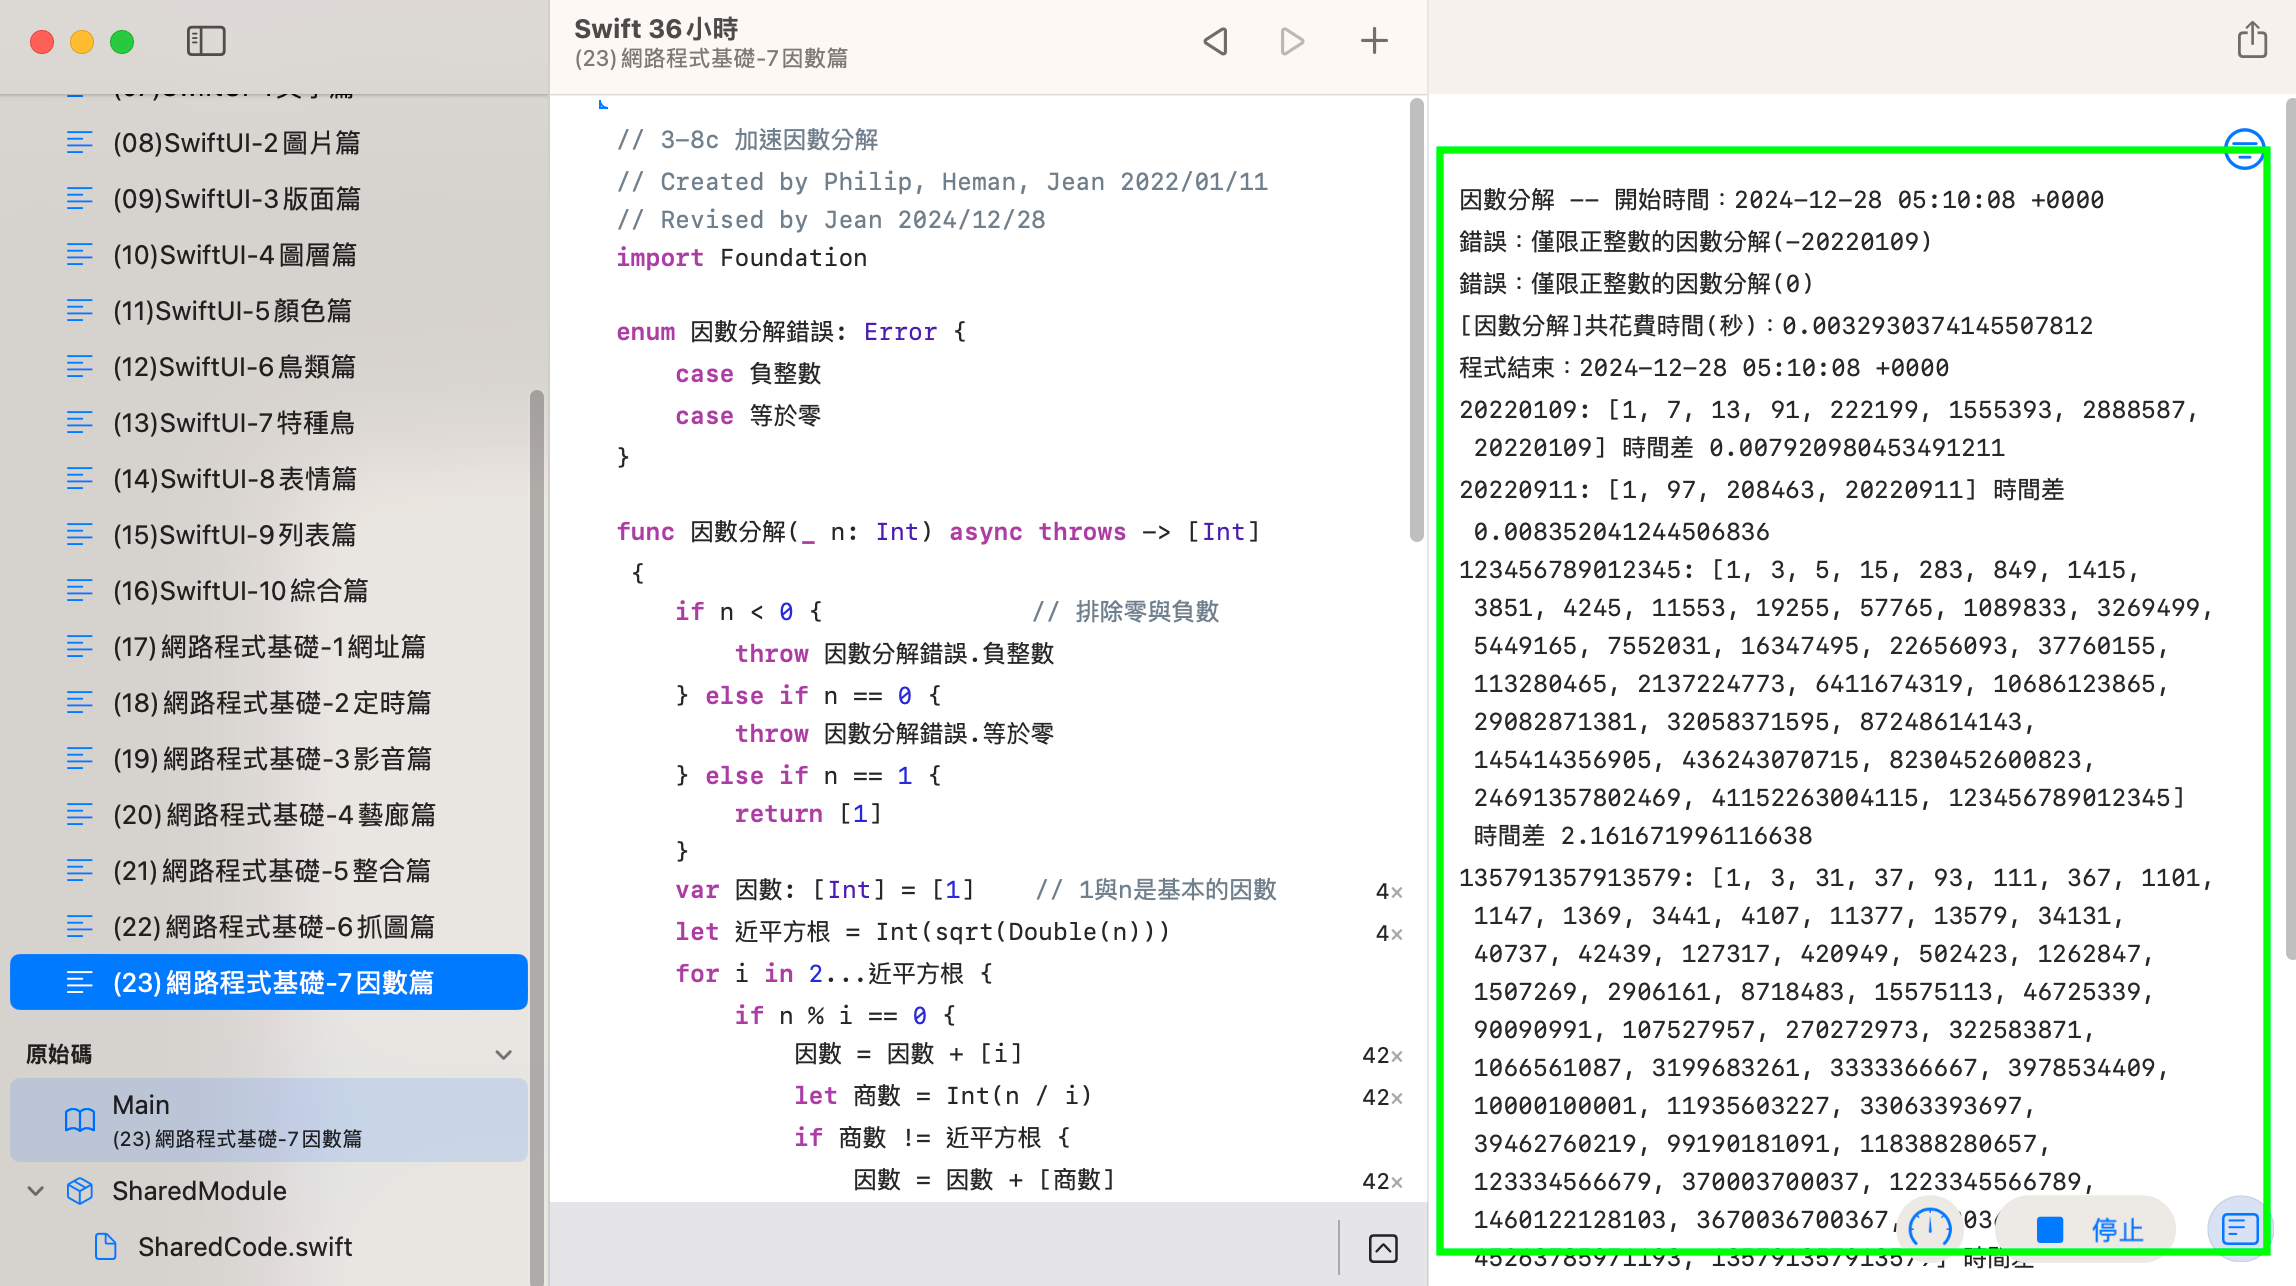This screenshot has width=2296, height=1286.
Task: Click the plus add button in toolbar
Action: click(1374, 41)
